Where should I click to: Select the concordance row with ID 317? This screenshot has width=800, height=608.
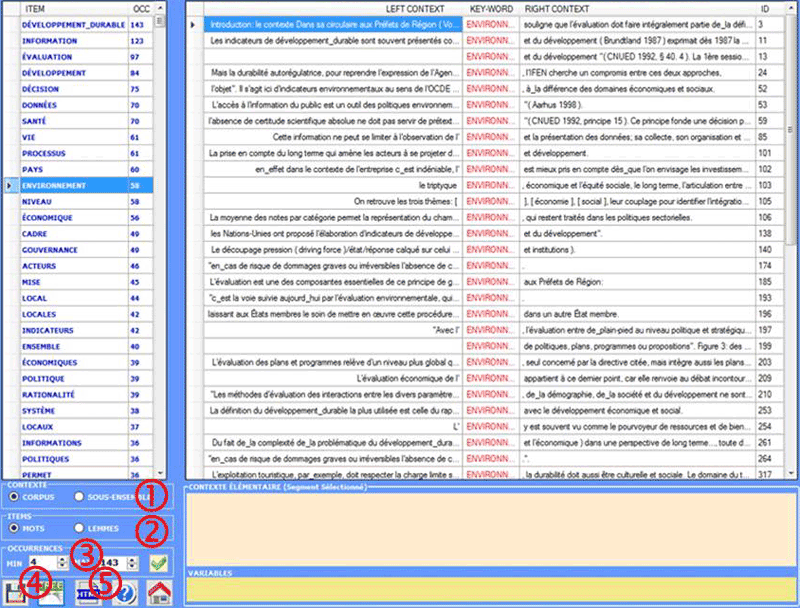(x=494, y=474)
